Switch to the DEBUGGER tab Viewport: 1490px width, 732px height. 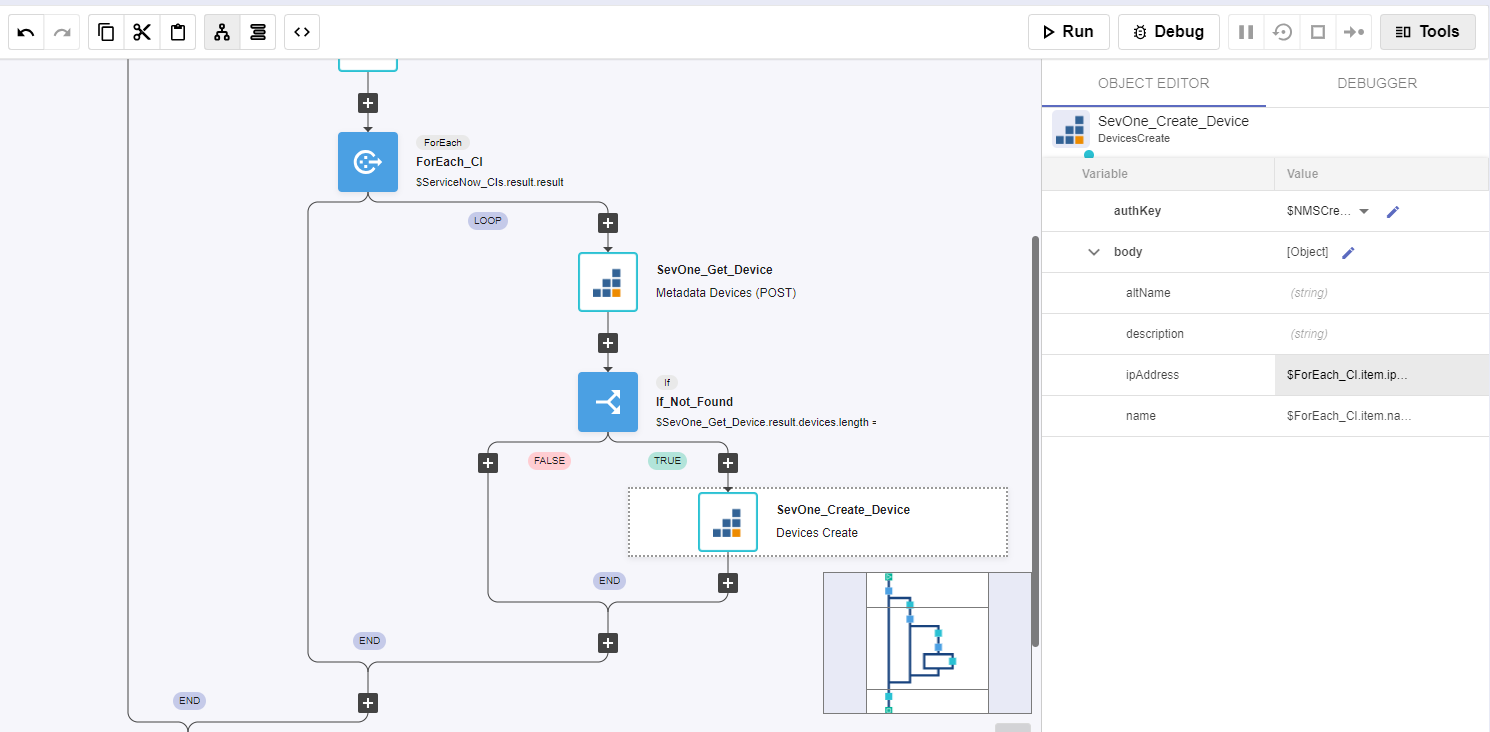1377,83
